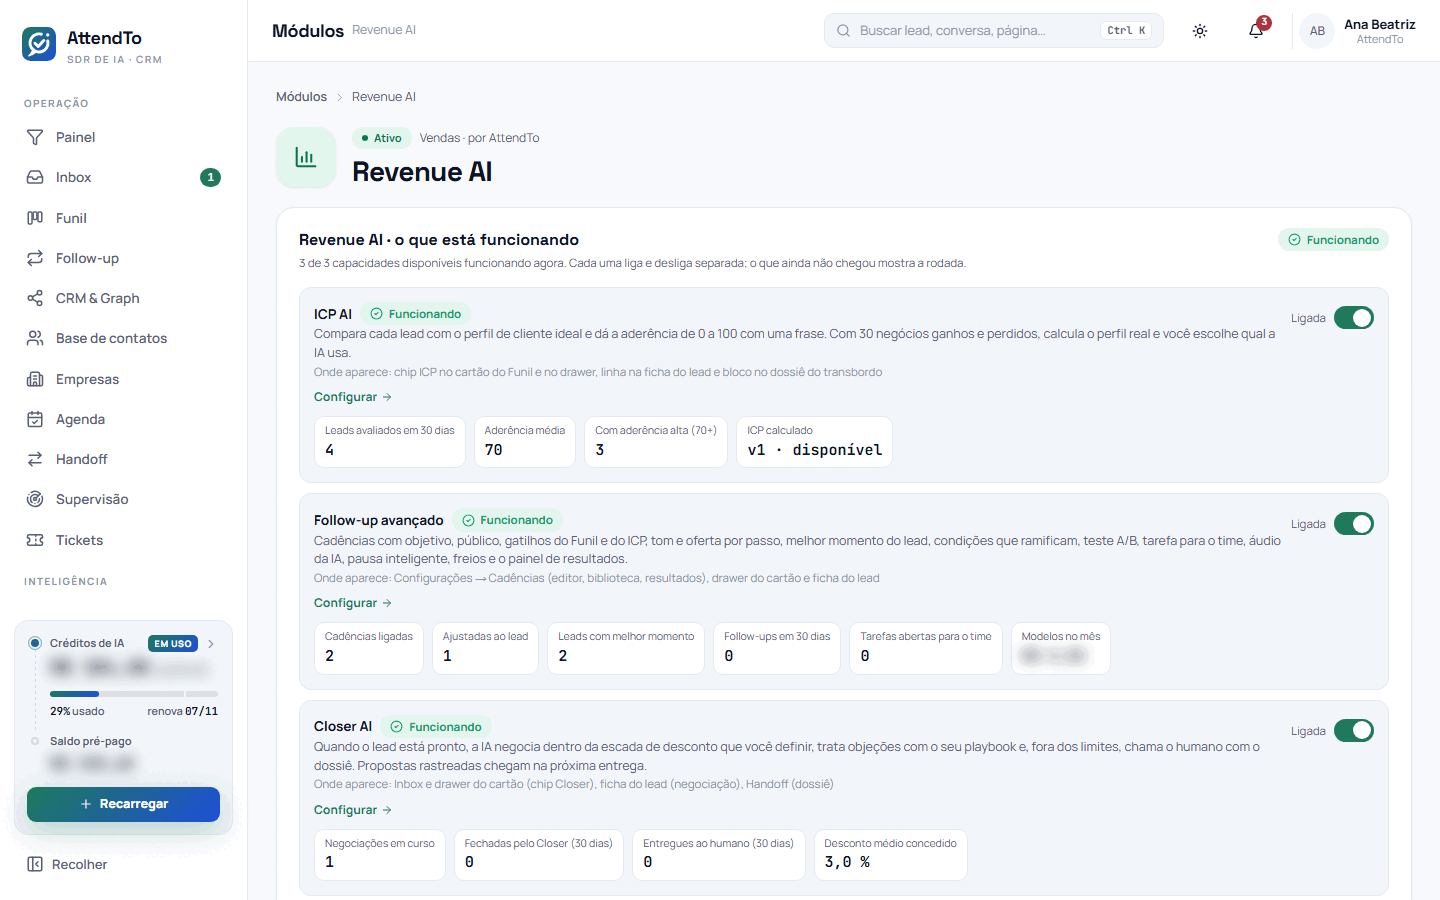Toggle light theme with sun icon
Screen dimensions: 1440x900
1200,31
